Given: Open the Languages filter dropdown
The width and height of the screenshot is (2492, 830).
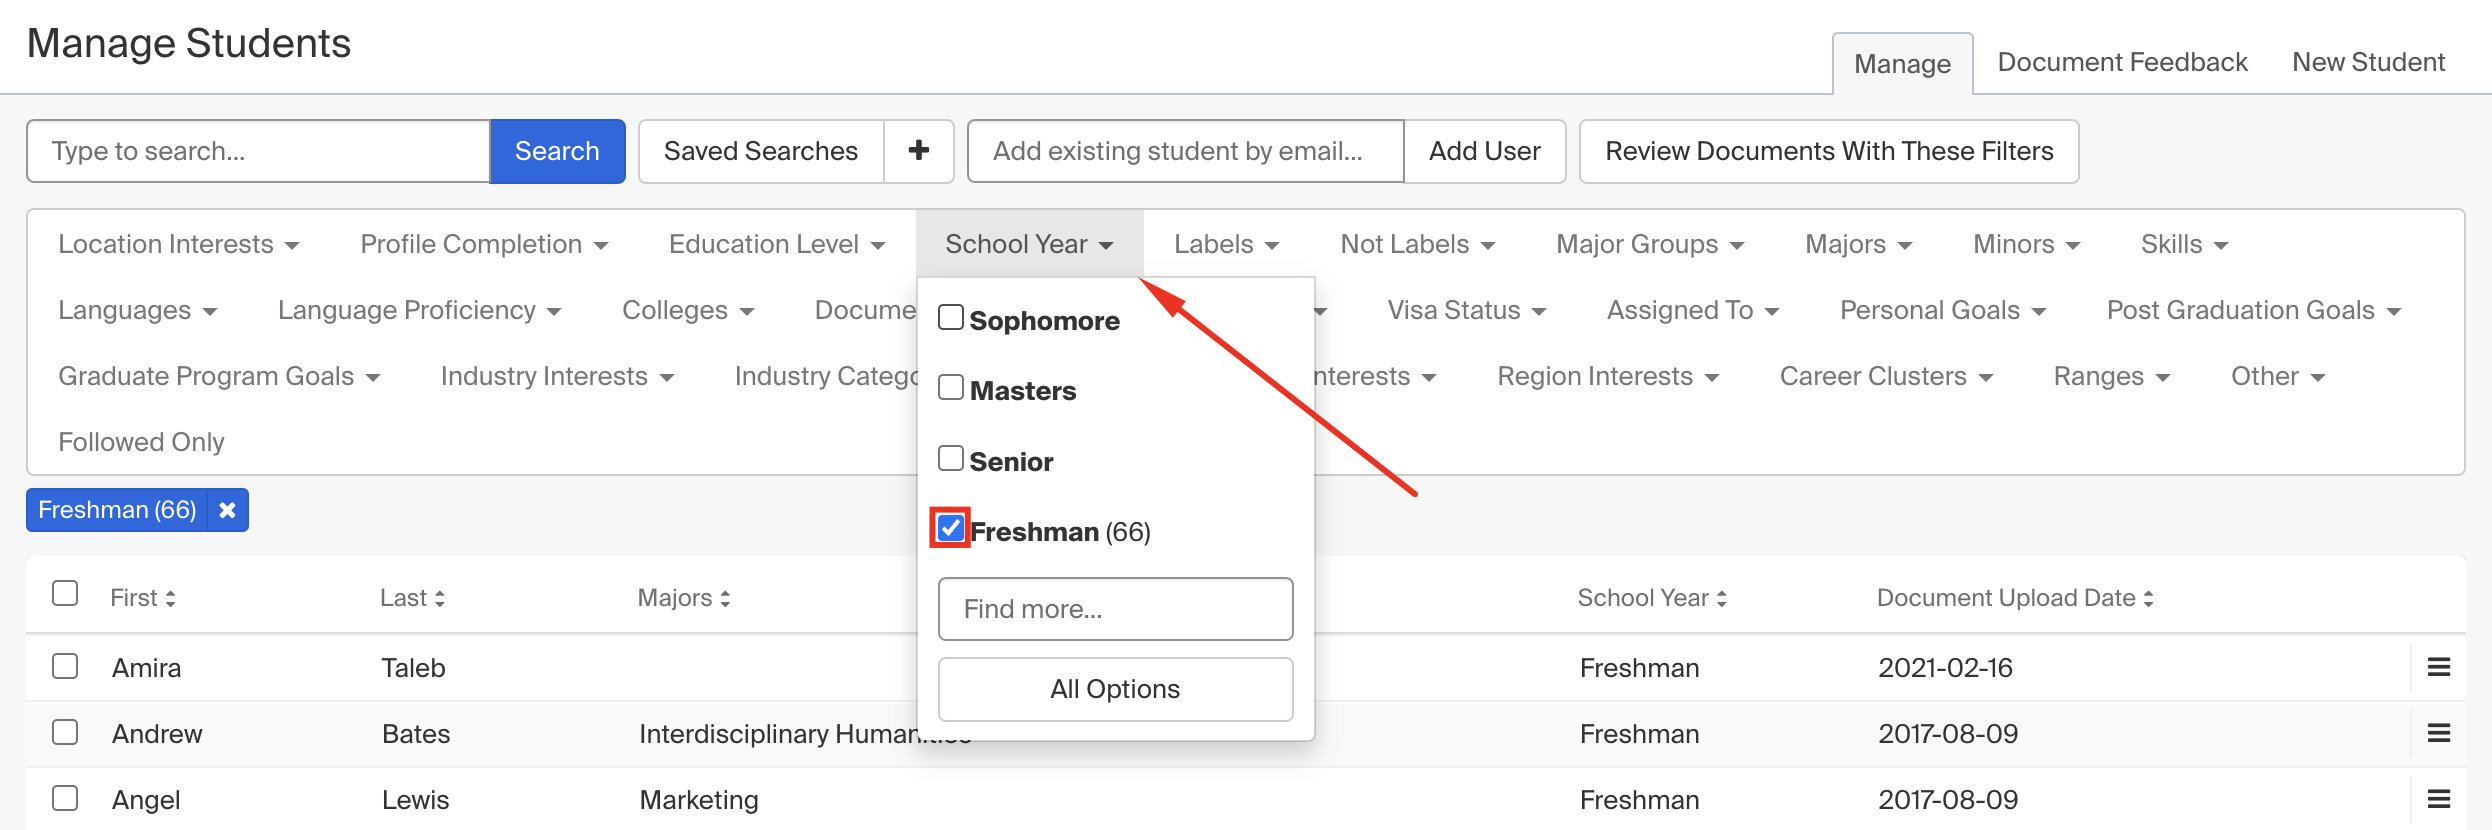Looking at the screenshot, I should click(x=138, y=310).
